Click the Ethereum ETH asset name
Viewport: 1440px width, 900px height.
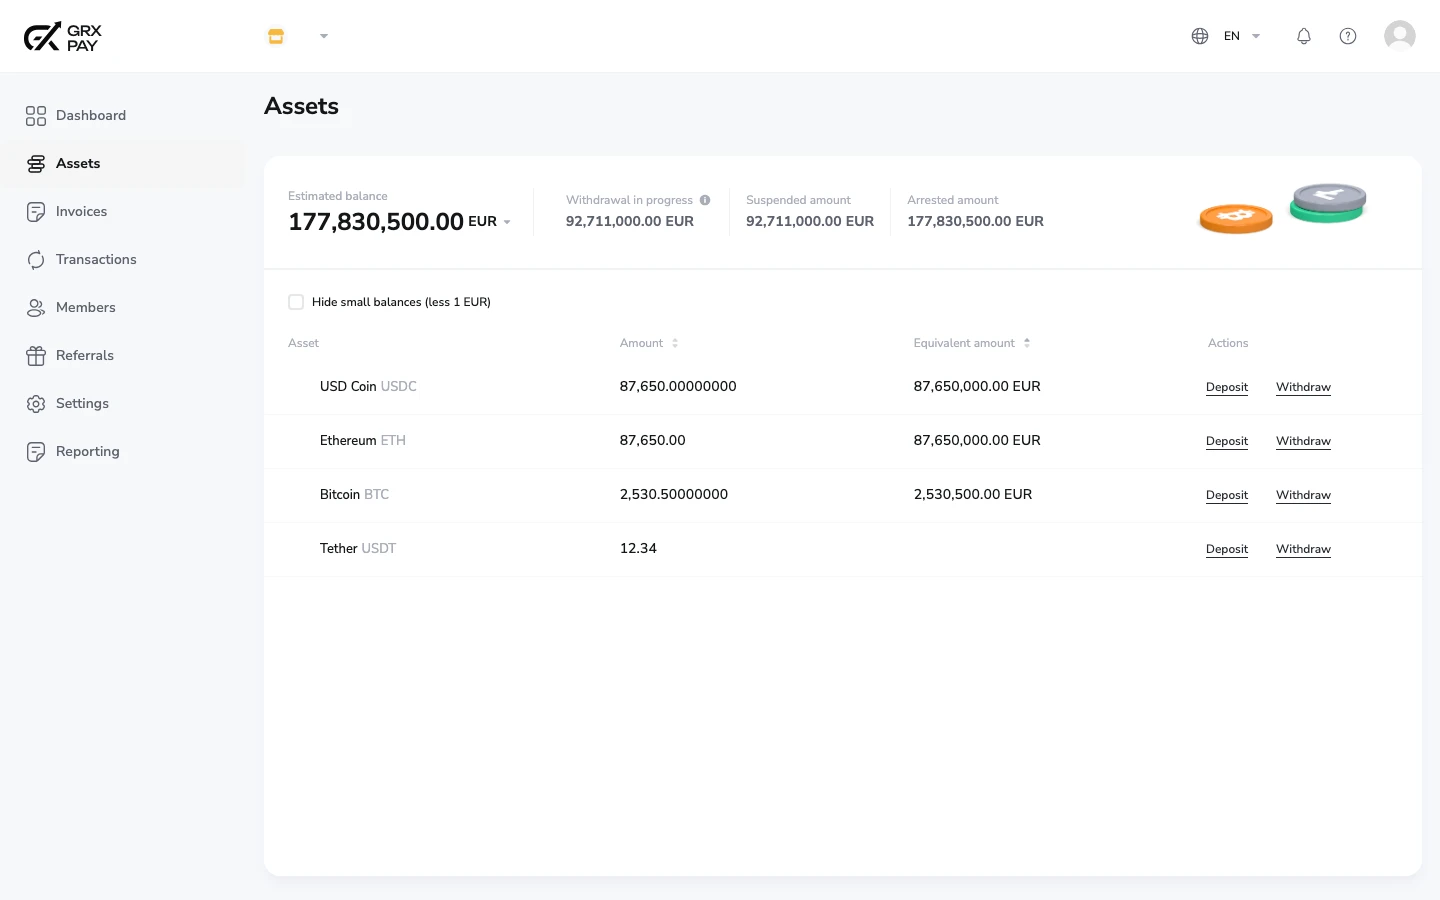coord(363,440)
